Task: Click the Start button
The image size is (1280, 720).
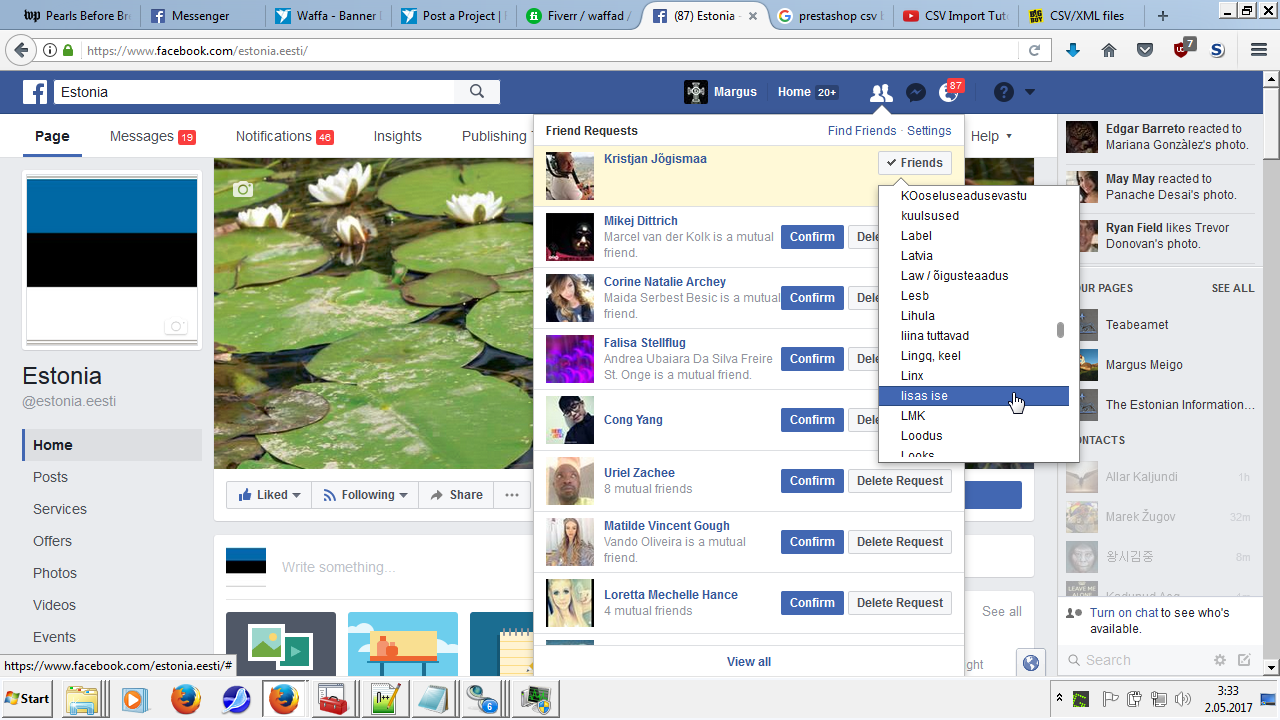Action: coord(28,698)
